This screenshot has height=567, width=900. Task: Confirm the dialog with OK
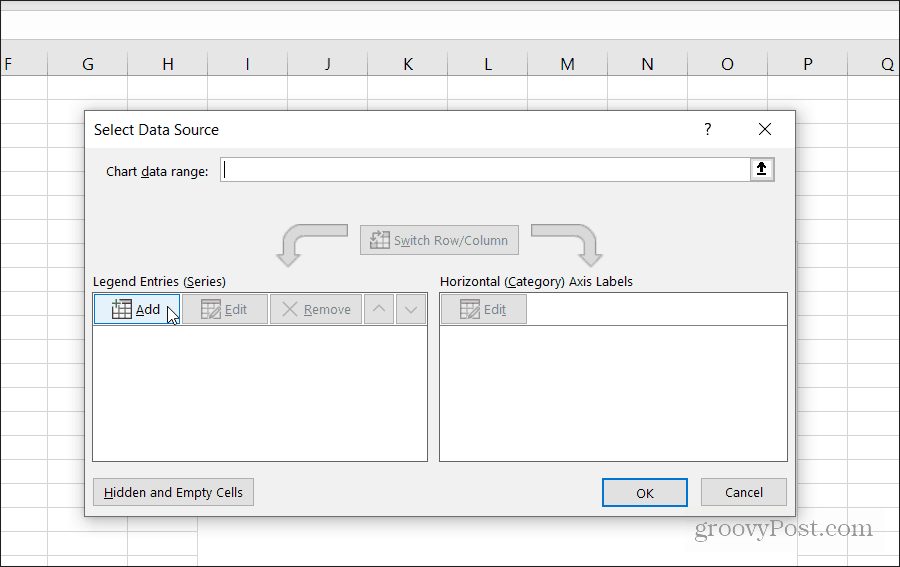(x=645, y=492)
